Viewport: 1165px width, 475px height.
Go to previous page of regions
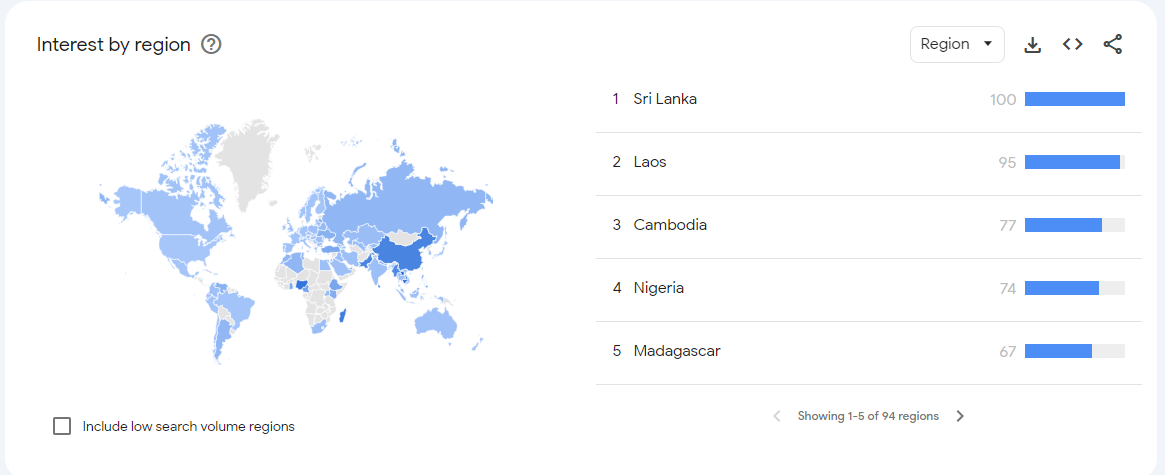[777, 416]
